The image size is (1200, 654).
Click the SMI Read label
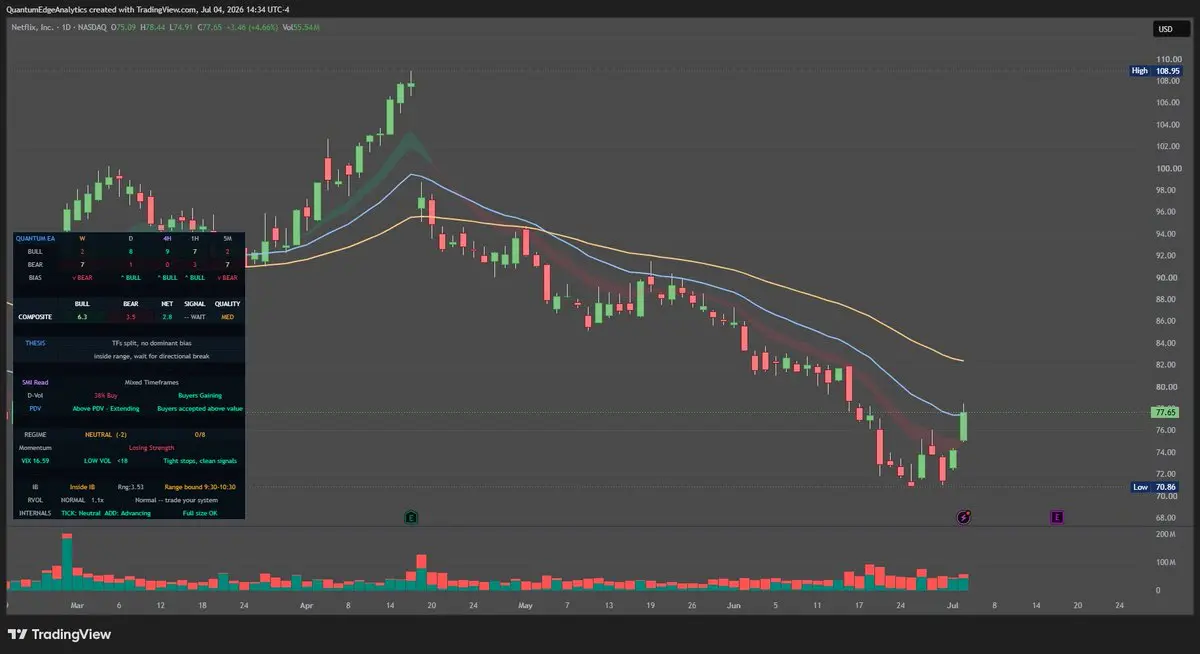(35, 382)
